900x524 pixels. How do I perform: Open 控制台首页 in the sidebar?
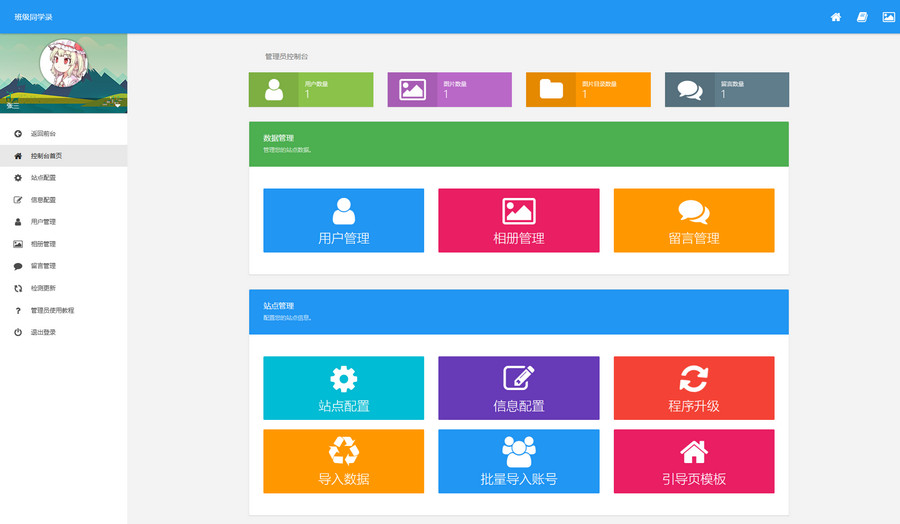coord(46,156)
